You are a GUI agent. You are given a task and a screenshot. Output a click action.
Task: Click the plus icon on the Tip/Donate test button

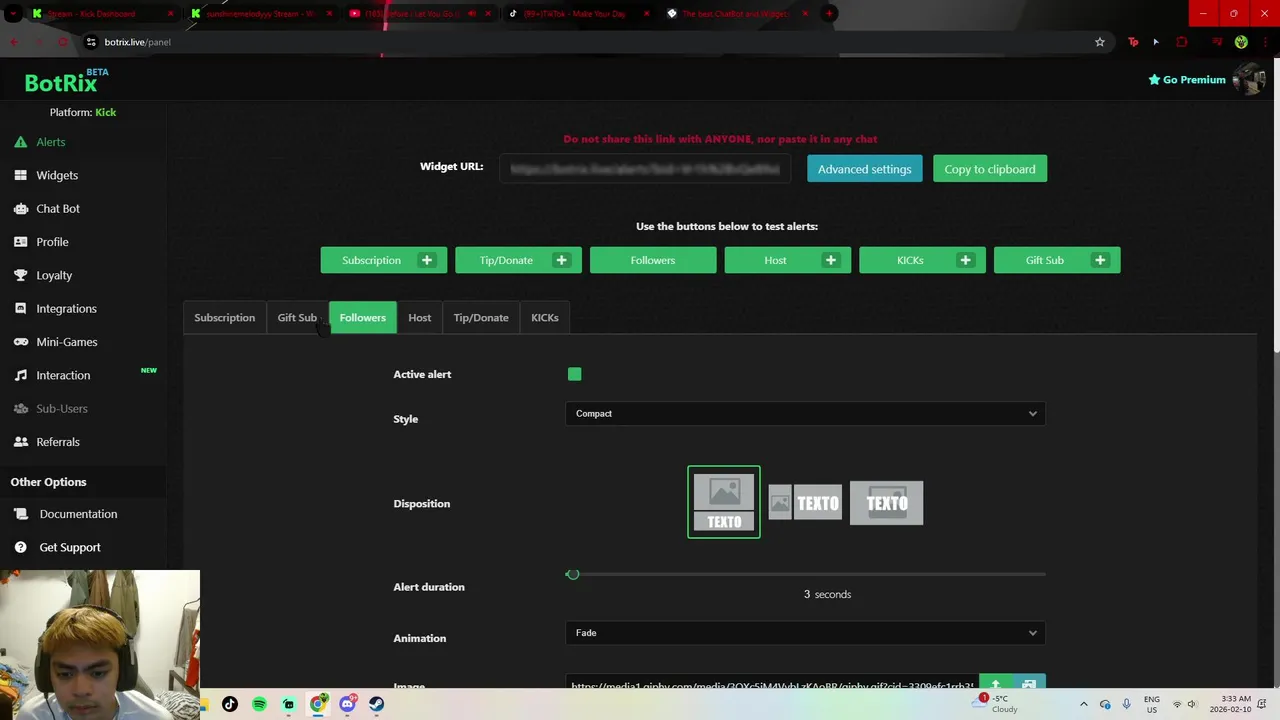pyautogui.click(x=561, y=260)
